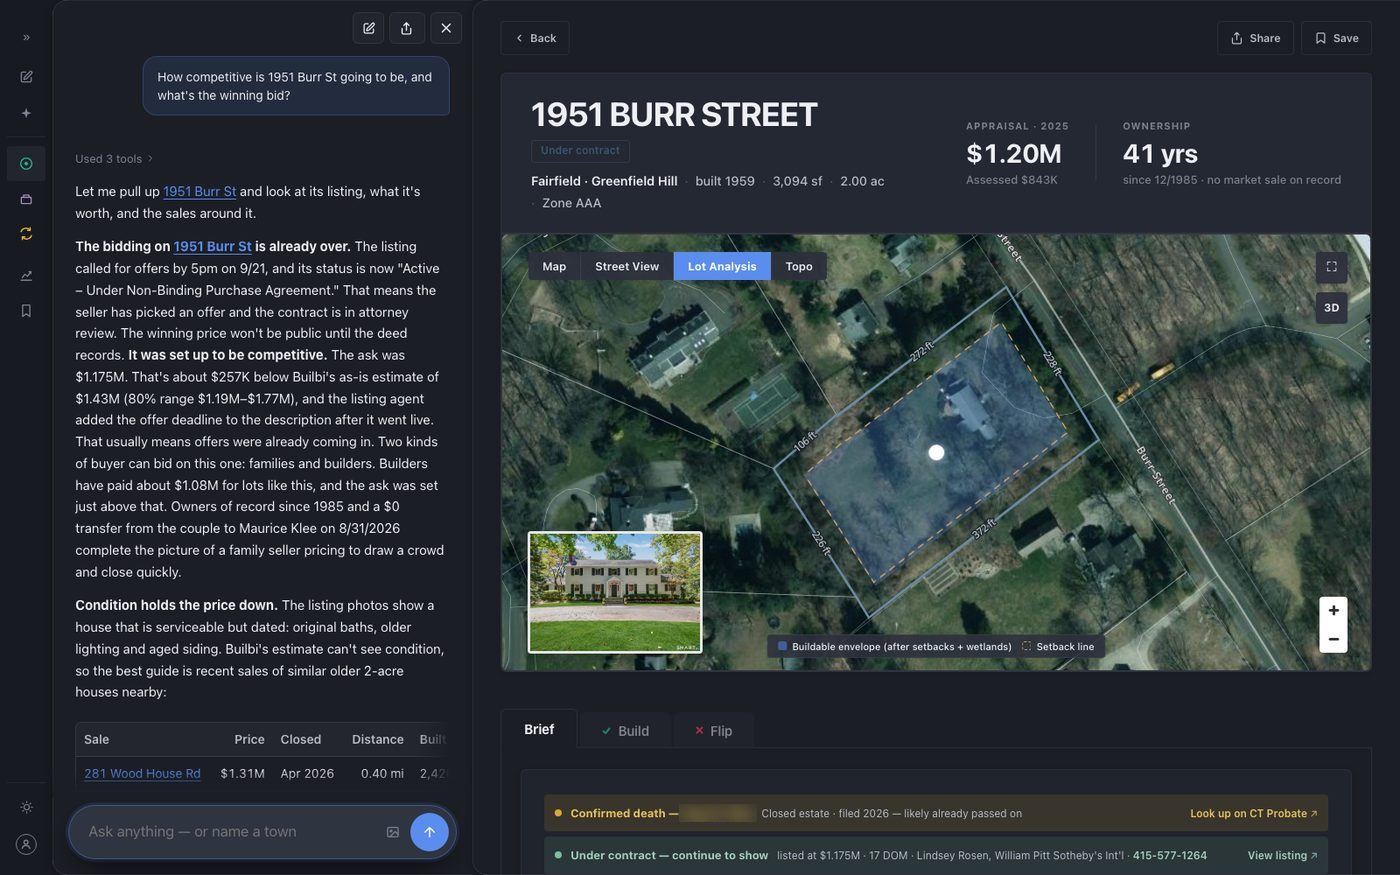
Task: Click the sparkle icon in left sidebar
Action: click(x=26, y=113)
